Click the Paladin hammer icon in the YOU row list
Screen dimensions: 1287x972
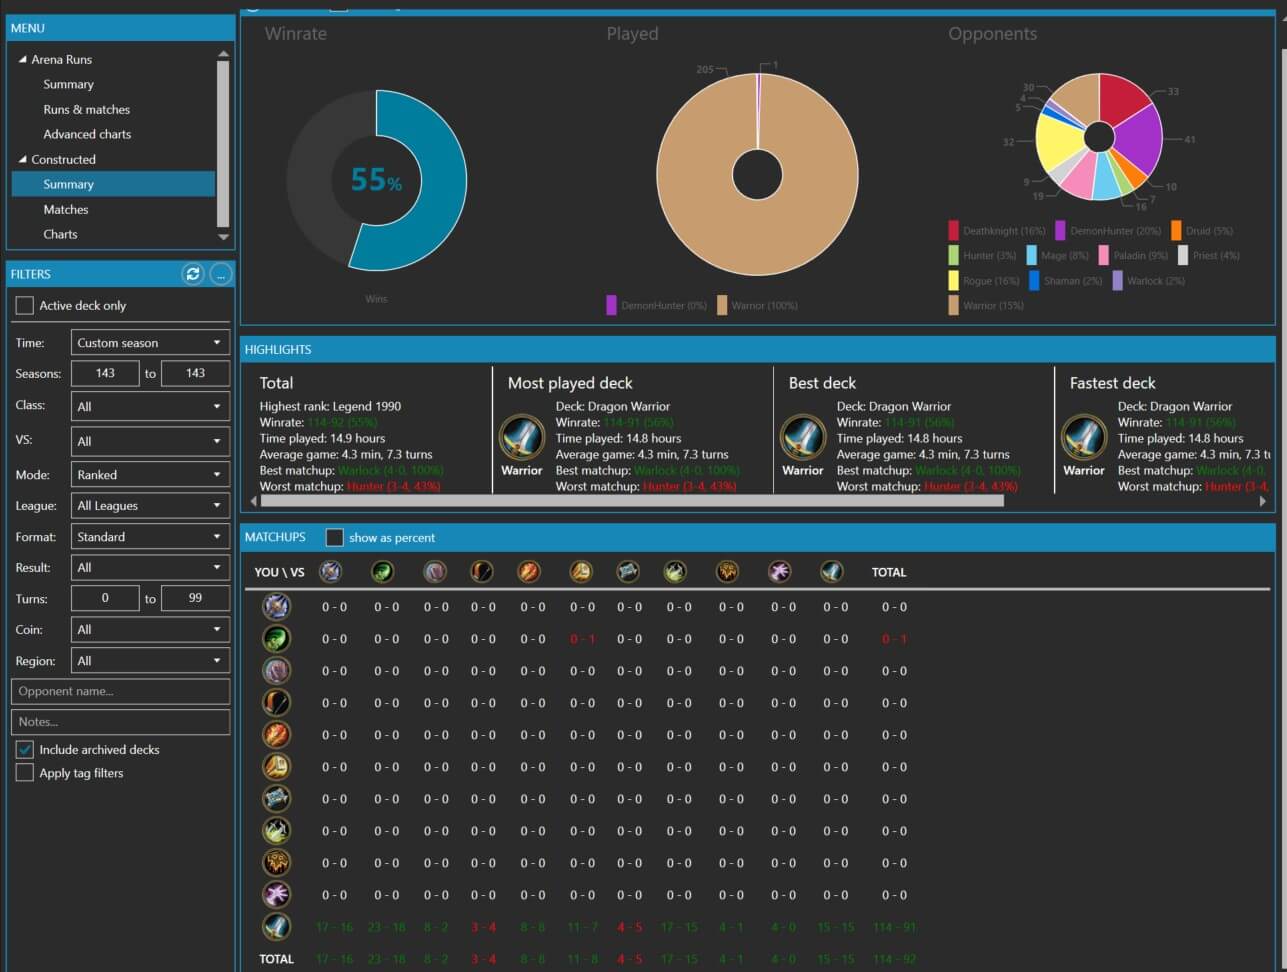[276, 767]
